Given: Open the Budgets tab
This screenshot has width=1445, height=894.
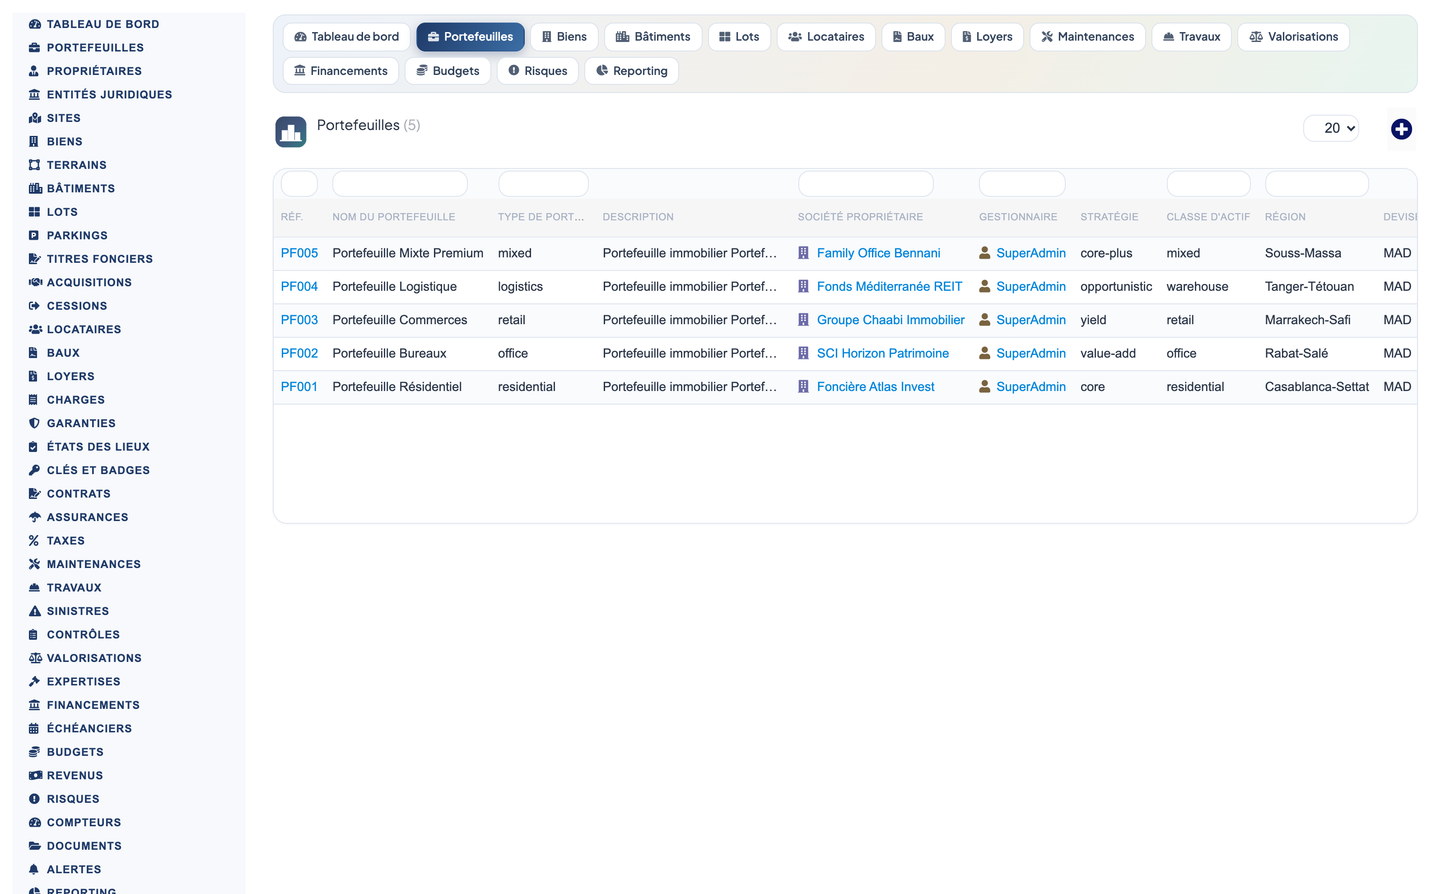Looking at the screenshot, I should click(448, 71).
